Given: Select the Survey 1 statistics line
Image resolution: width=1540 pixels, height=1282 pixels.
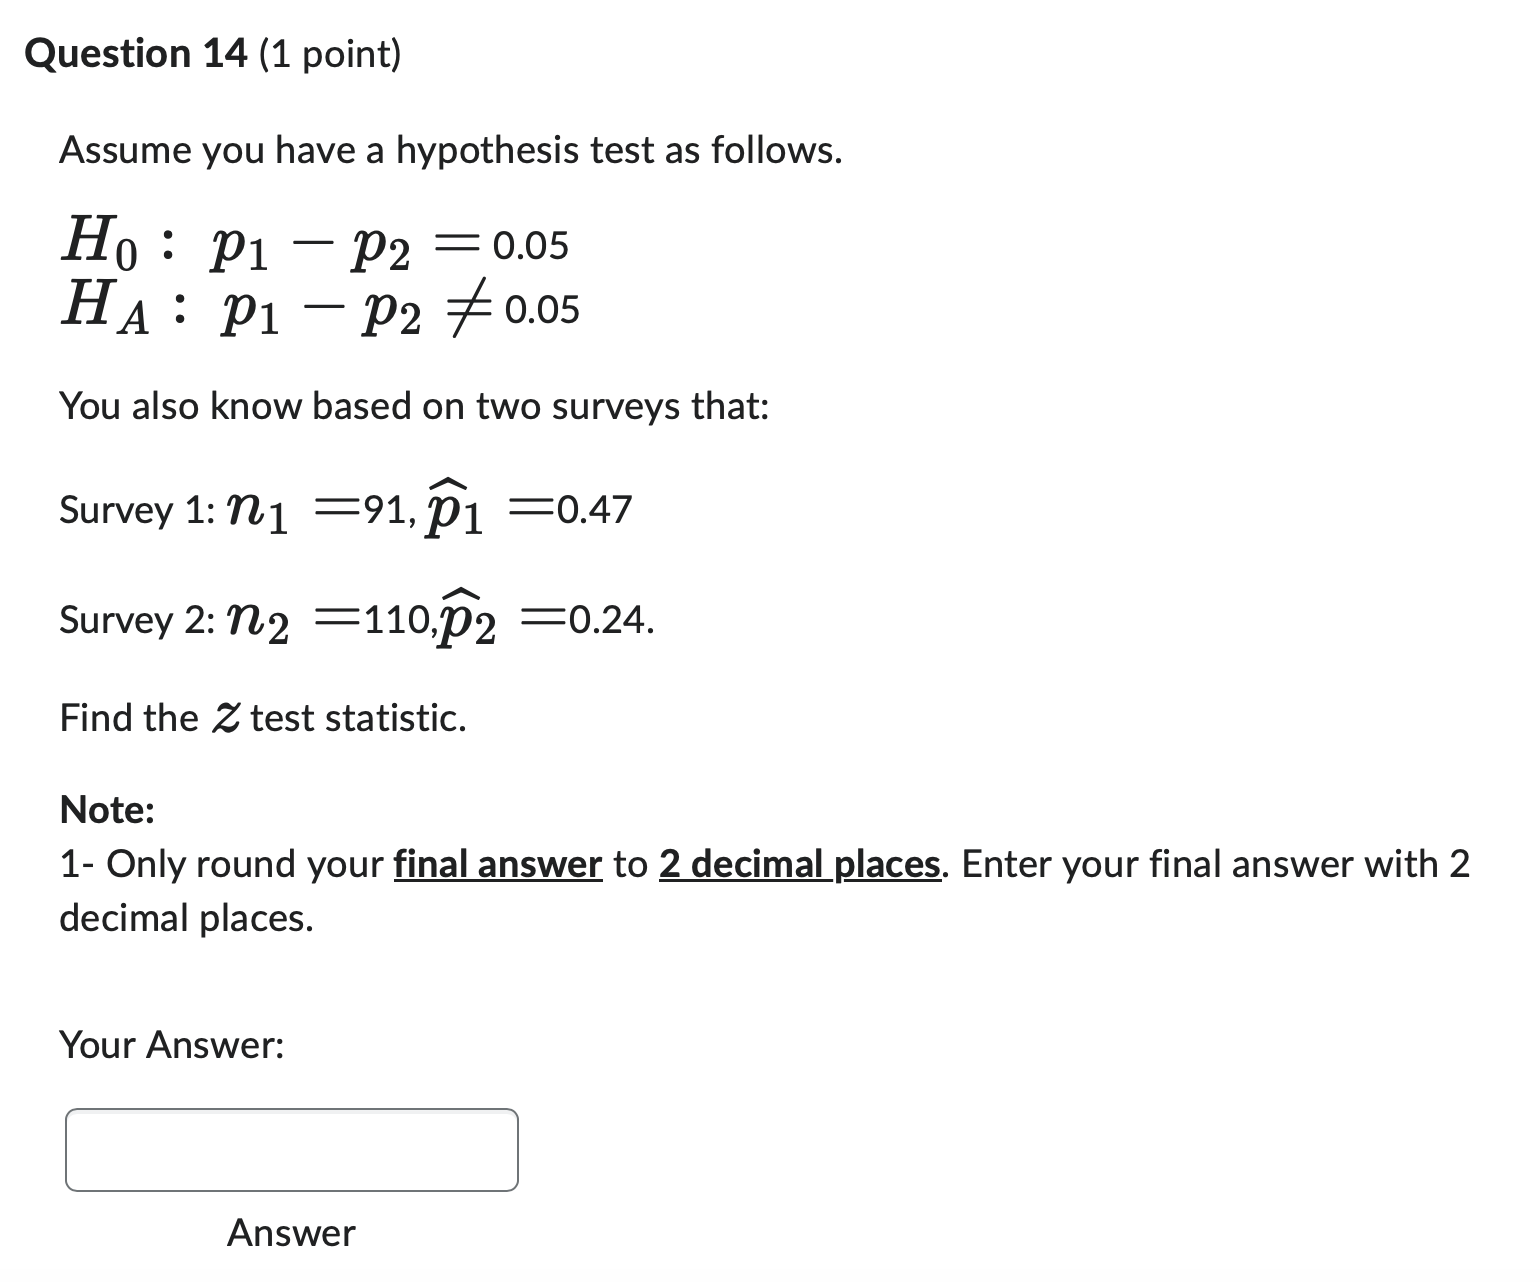Looking at the screenshot, I should coord(345,508).
